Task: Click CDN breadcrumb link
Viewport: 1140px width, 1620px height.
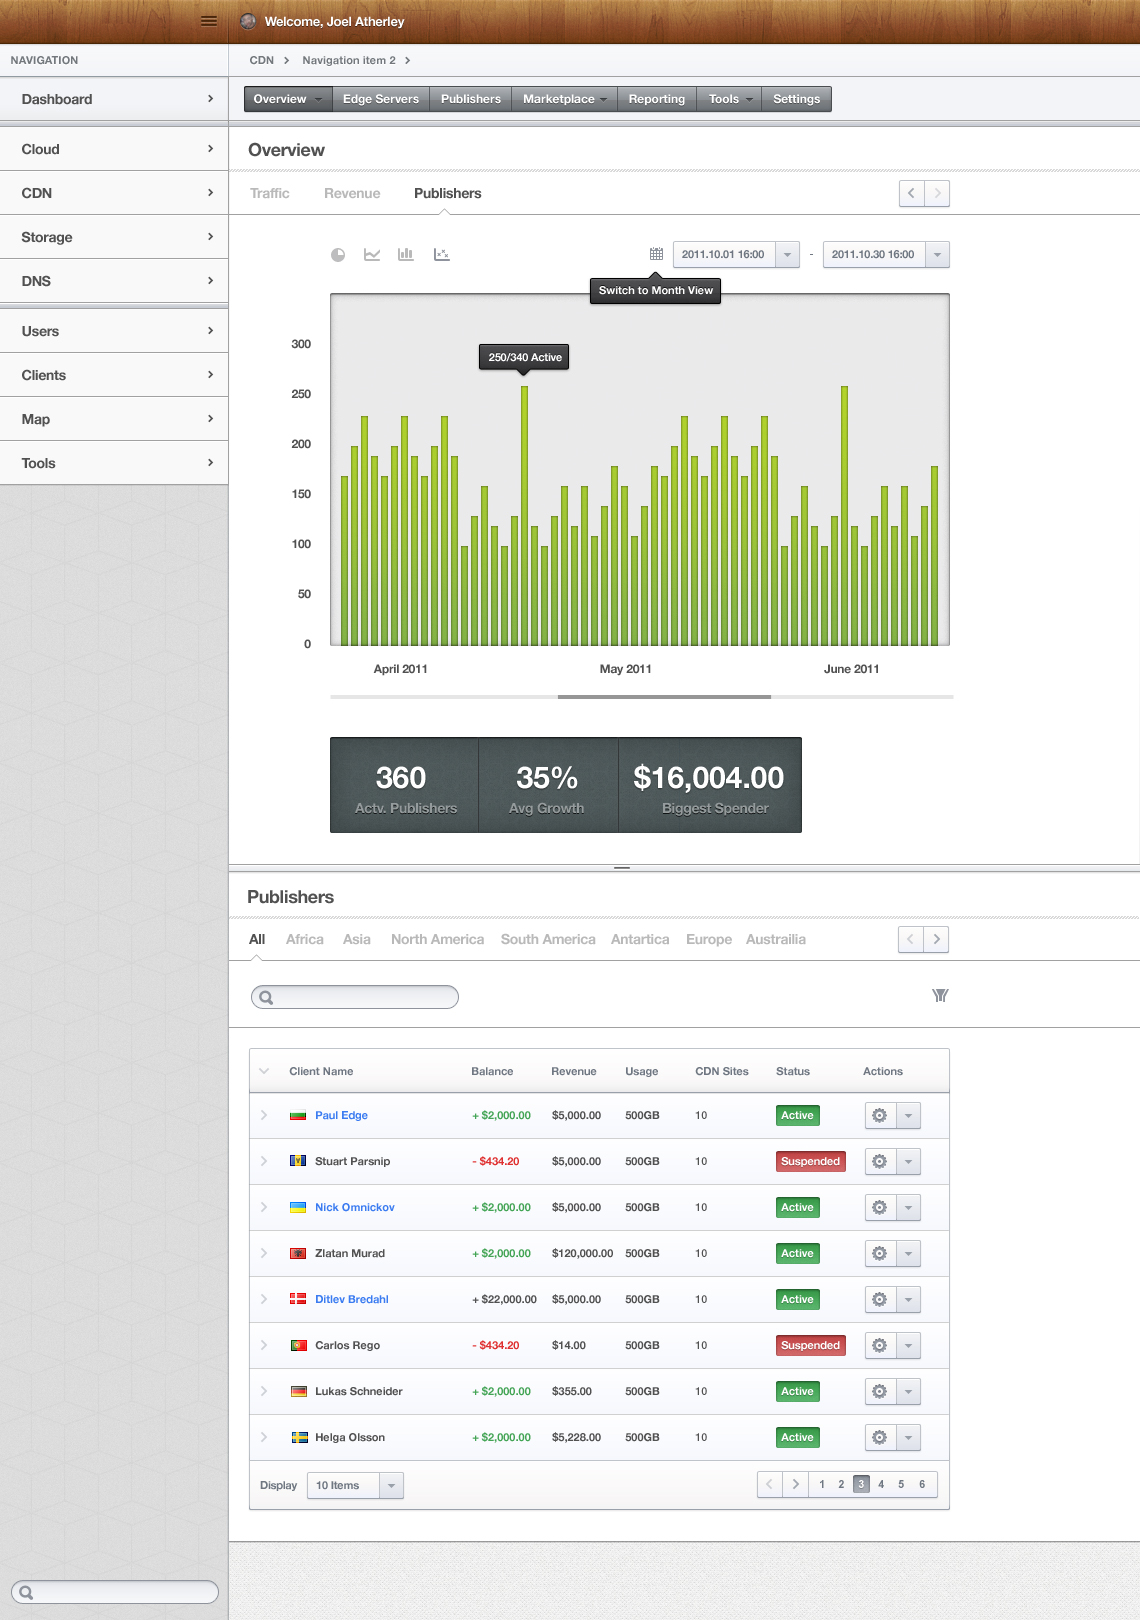Action: click(x=262, y=60)
